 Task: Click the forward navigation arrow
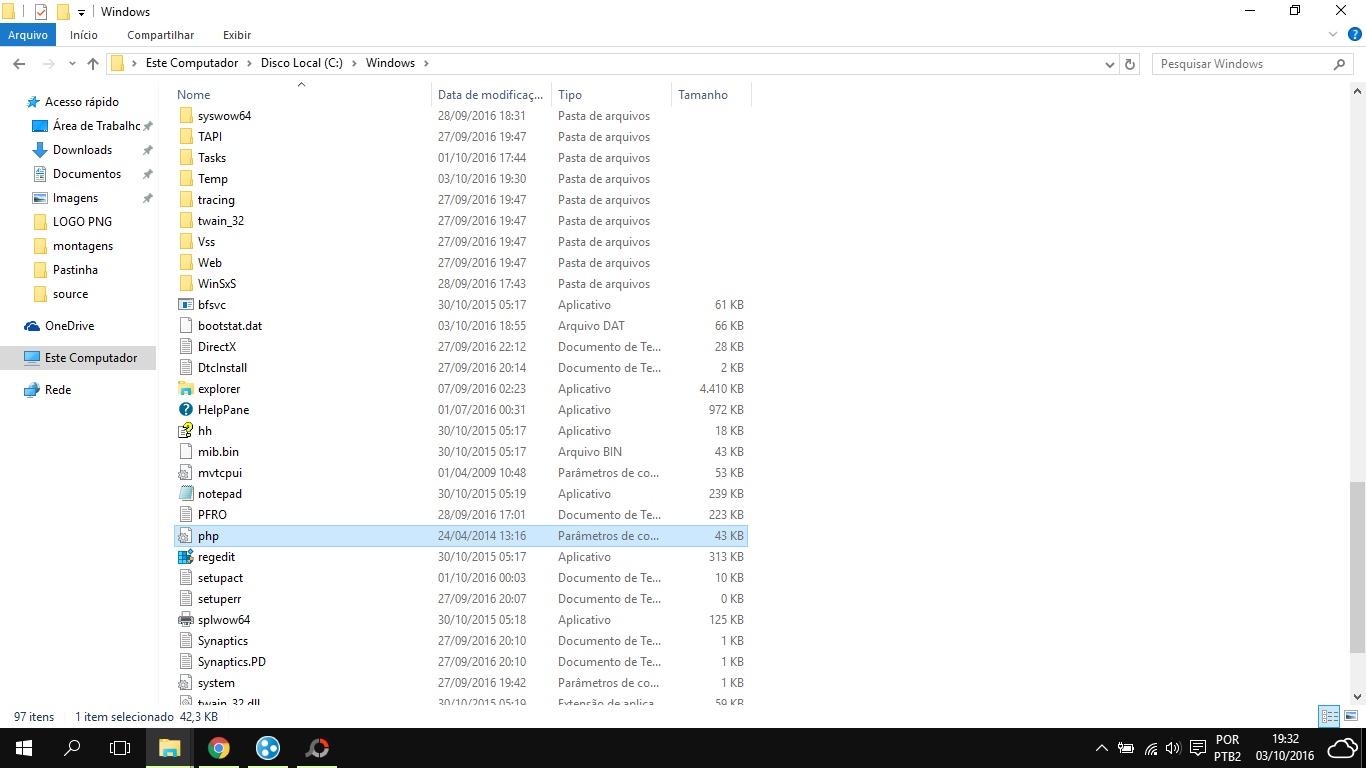tap(46, 64)
